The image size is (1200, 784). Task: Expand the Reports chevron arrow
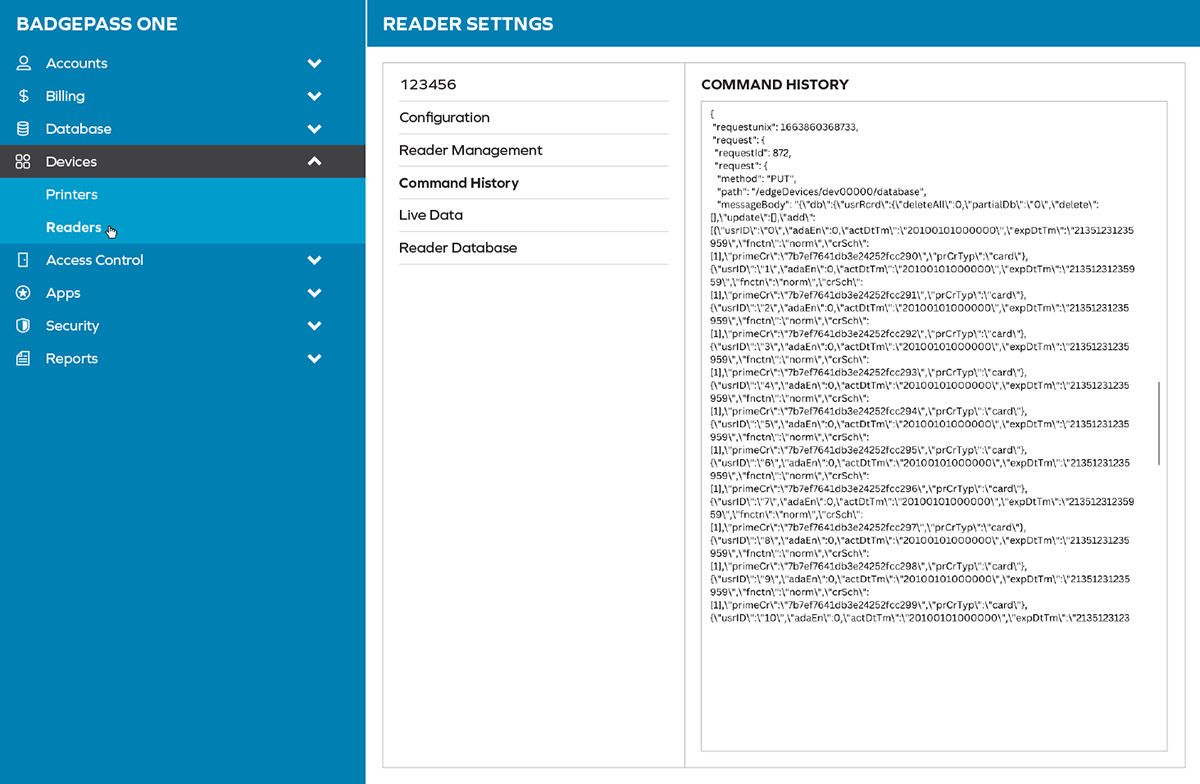314,359
